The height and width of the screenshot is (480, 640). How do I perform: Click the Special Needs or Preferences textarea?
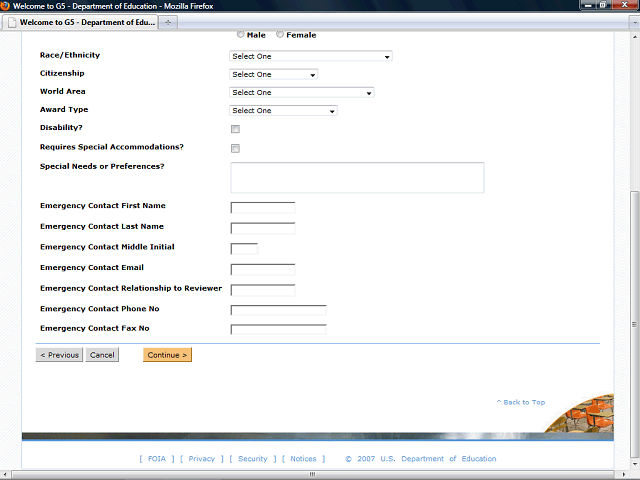click(x=358, y=178)
